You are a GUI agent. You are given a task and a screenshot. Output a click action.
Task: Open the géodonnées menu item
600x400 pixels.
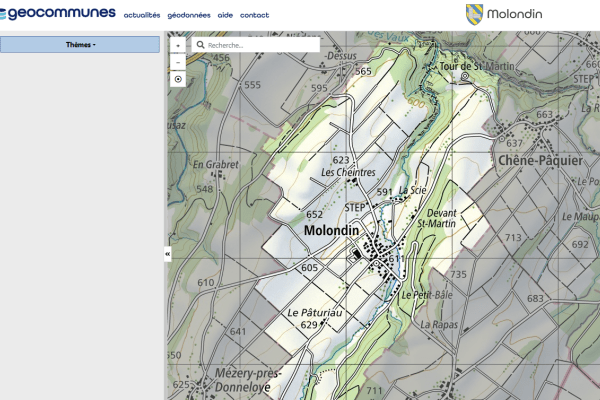point(189,15)
